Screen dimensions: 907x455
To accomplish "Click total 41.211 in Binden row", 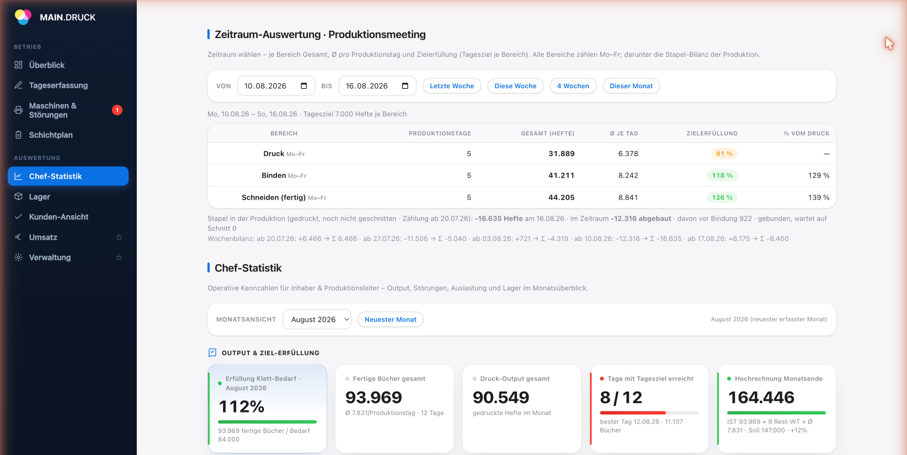I will coord(561,175).
